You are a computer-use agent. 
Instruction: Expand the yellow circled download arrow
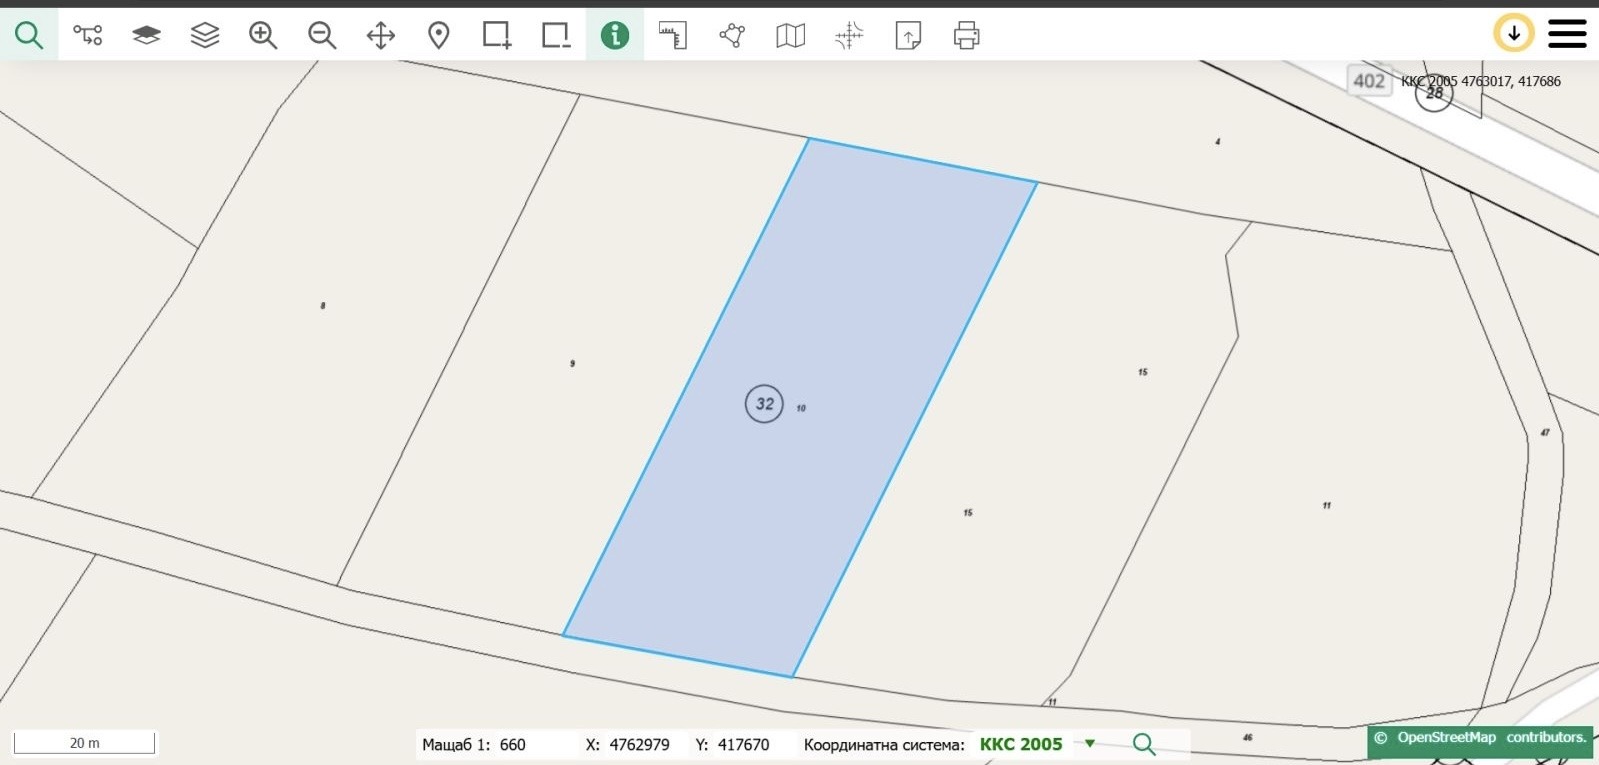coord(1513,33)
